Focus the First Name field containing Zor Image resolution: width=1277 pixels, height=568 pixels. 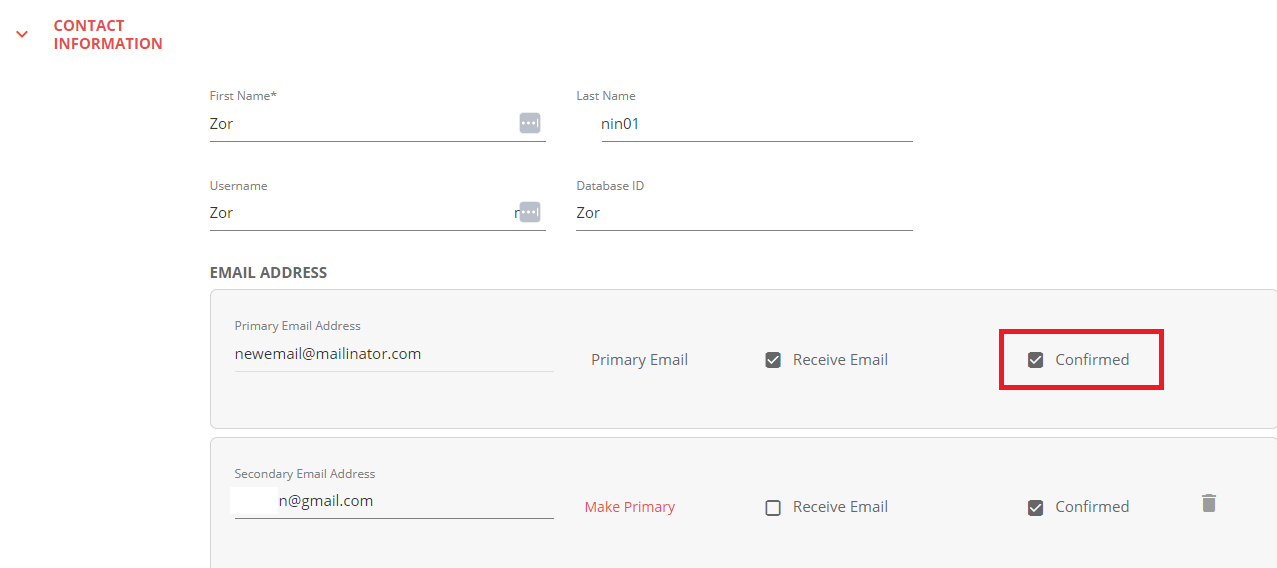[377, 124]
